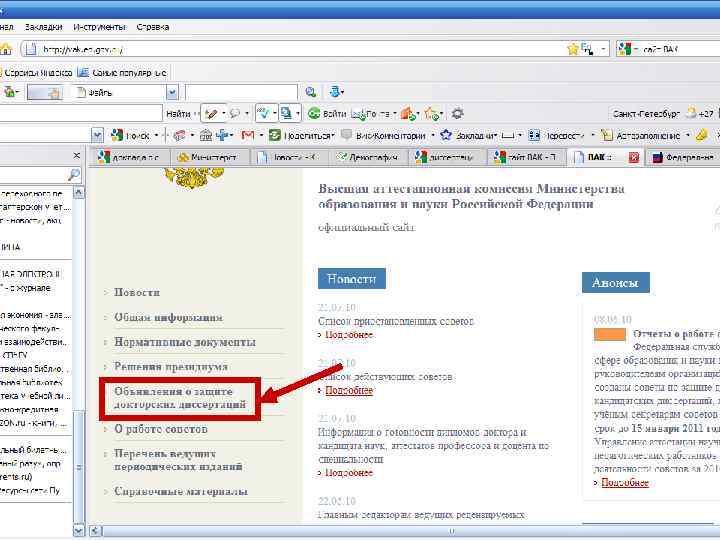
Task: Close the left sidebar panel with the X
Action: (x=77, y=156)
